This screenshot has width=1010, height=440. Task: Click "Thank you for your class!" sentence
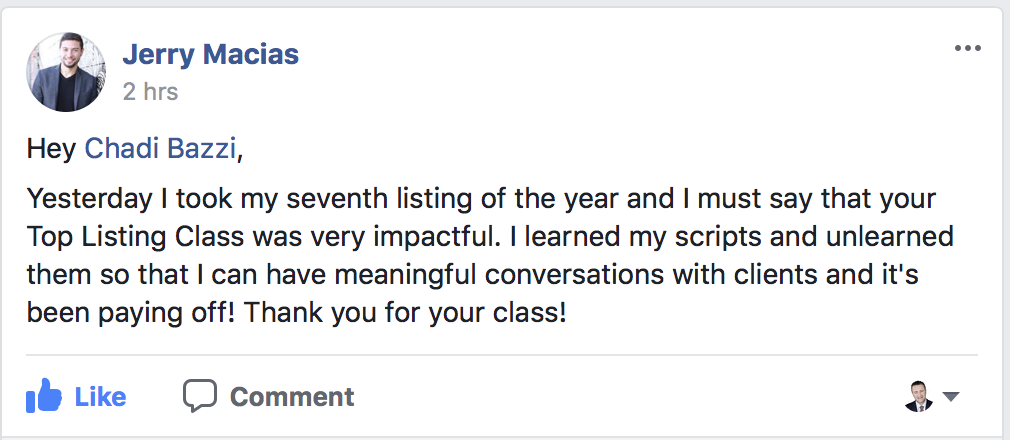pyautogui.click(x=406, y=313)
